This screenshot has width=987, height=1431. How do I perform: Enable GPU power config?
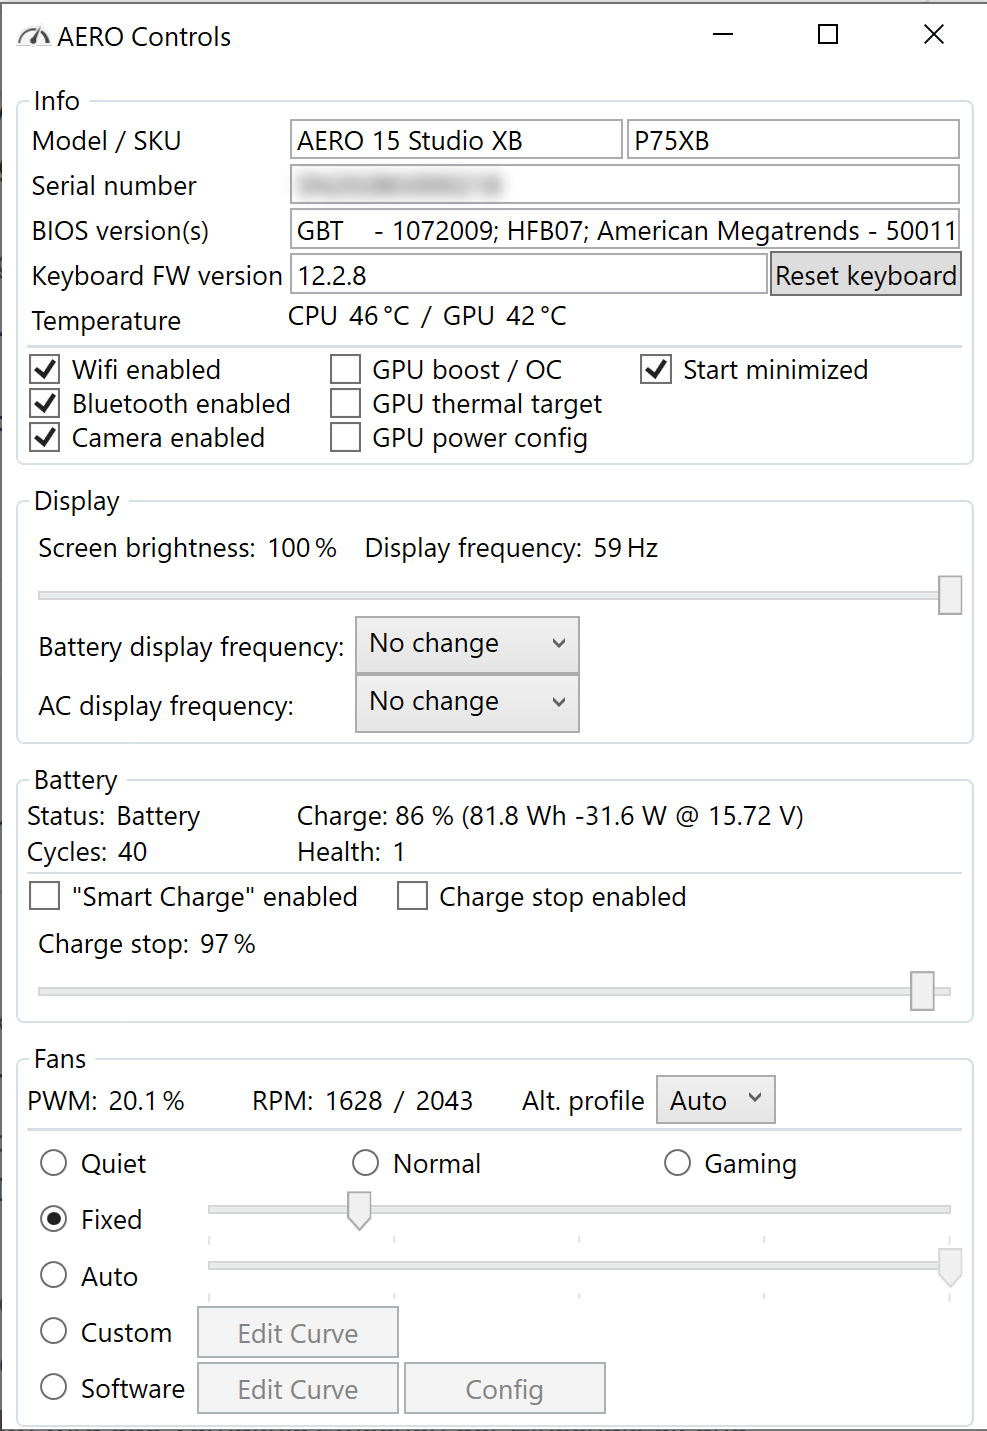click(345, 437)
